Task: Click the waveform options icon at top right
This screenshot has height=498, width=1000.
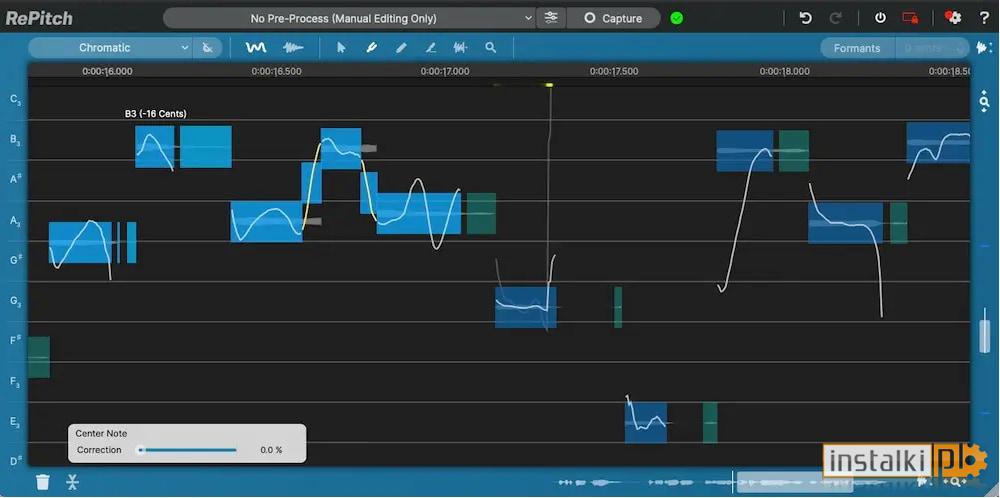Action: (x=985, y=48)
